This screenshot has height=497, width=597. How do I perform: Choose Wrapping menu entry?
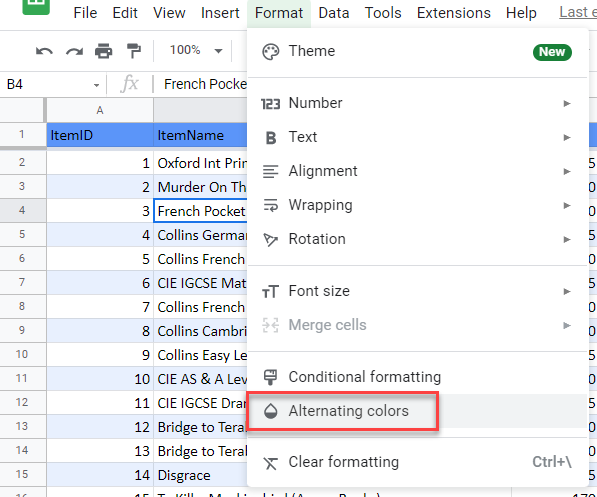tap(417, 205)
